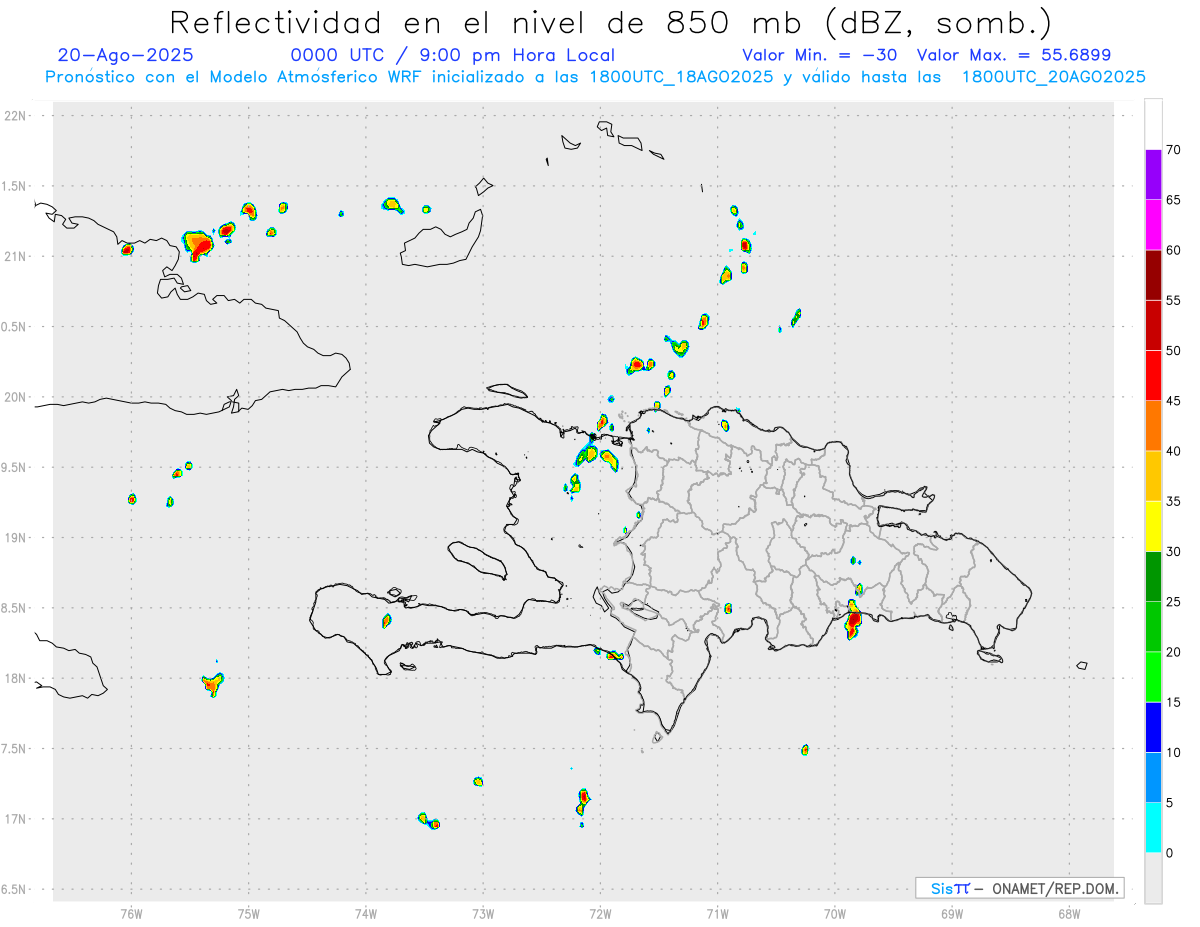Click the '5' value on the colorbar scale
Image resolution: width=1200 pixels, height=927 pixels.
pyautogui.click(x=1170, y=803)
